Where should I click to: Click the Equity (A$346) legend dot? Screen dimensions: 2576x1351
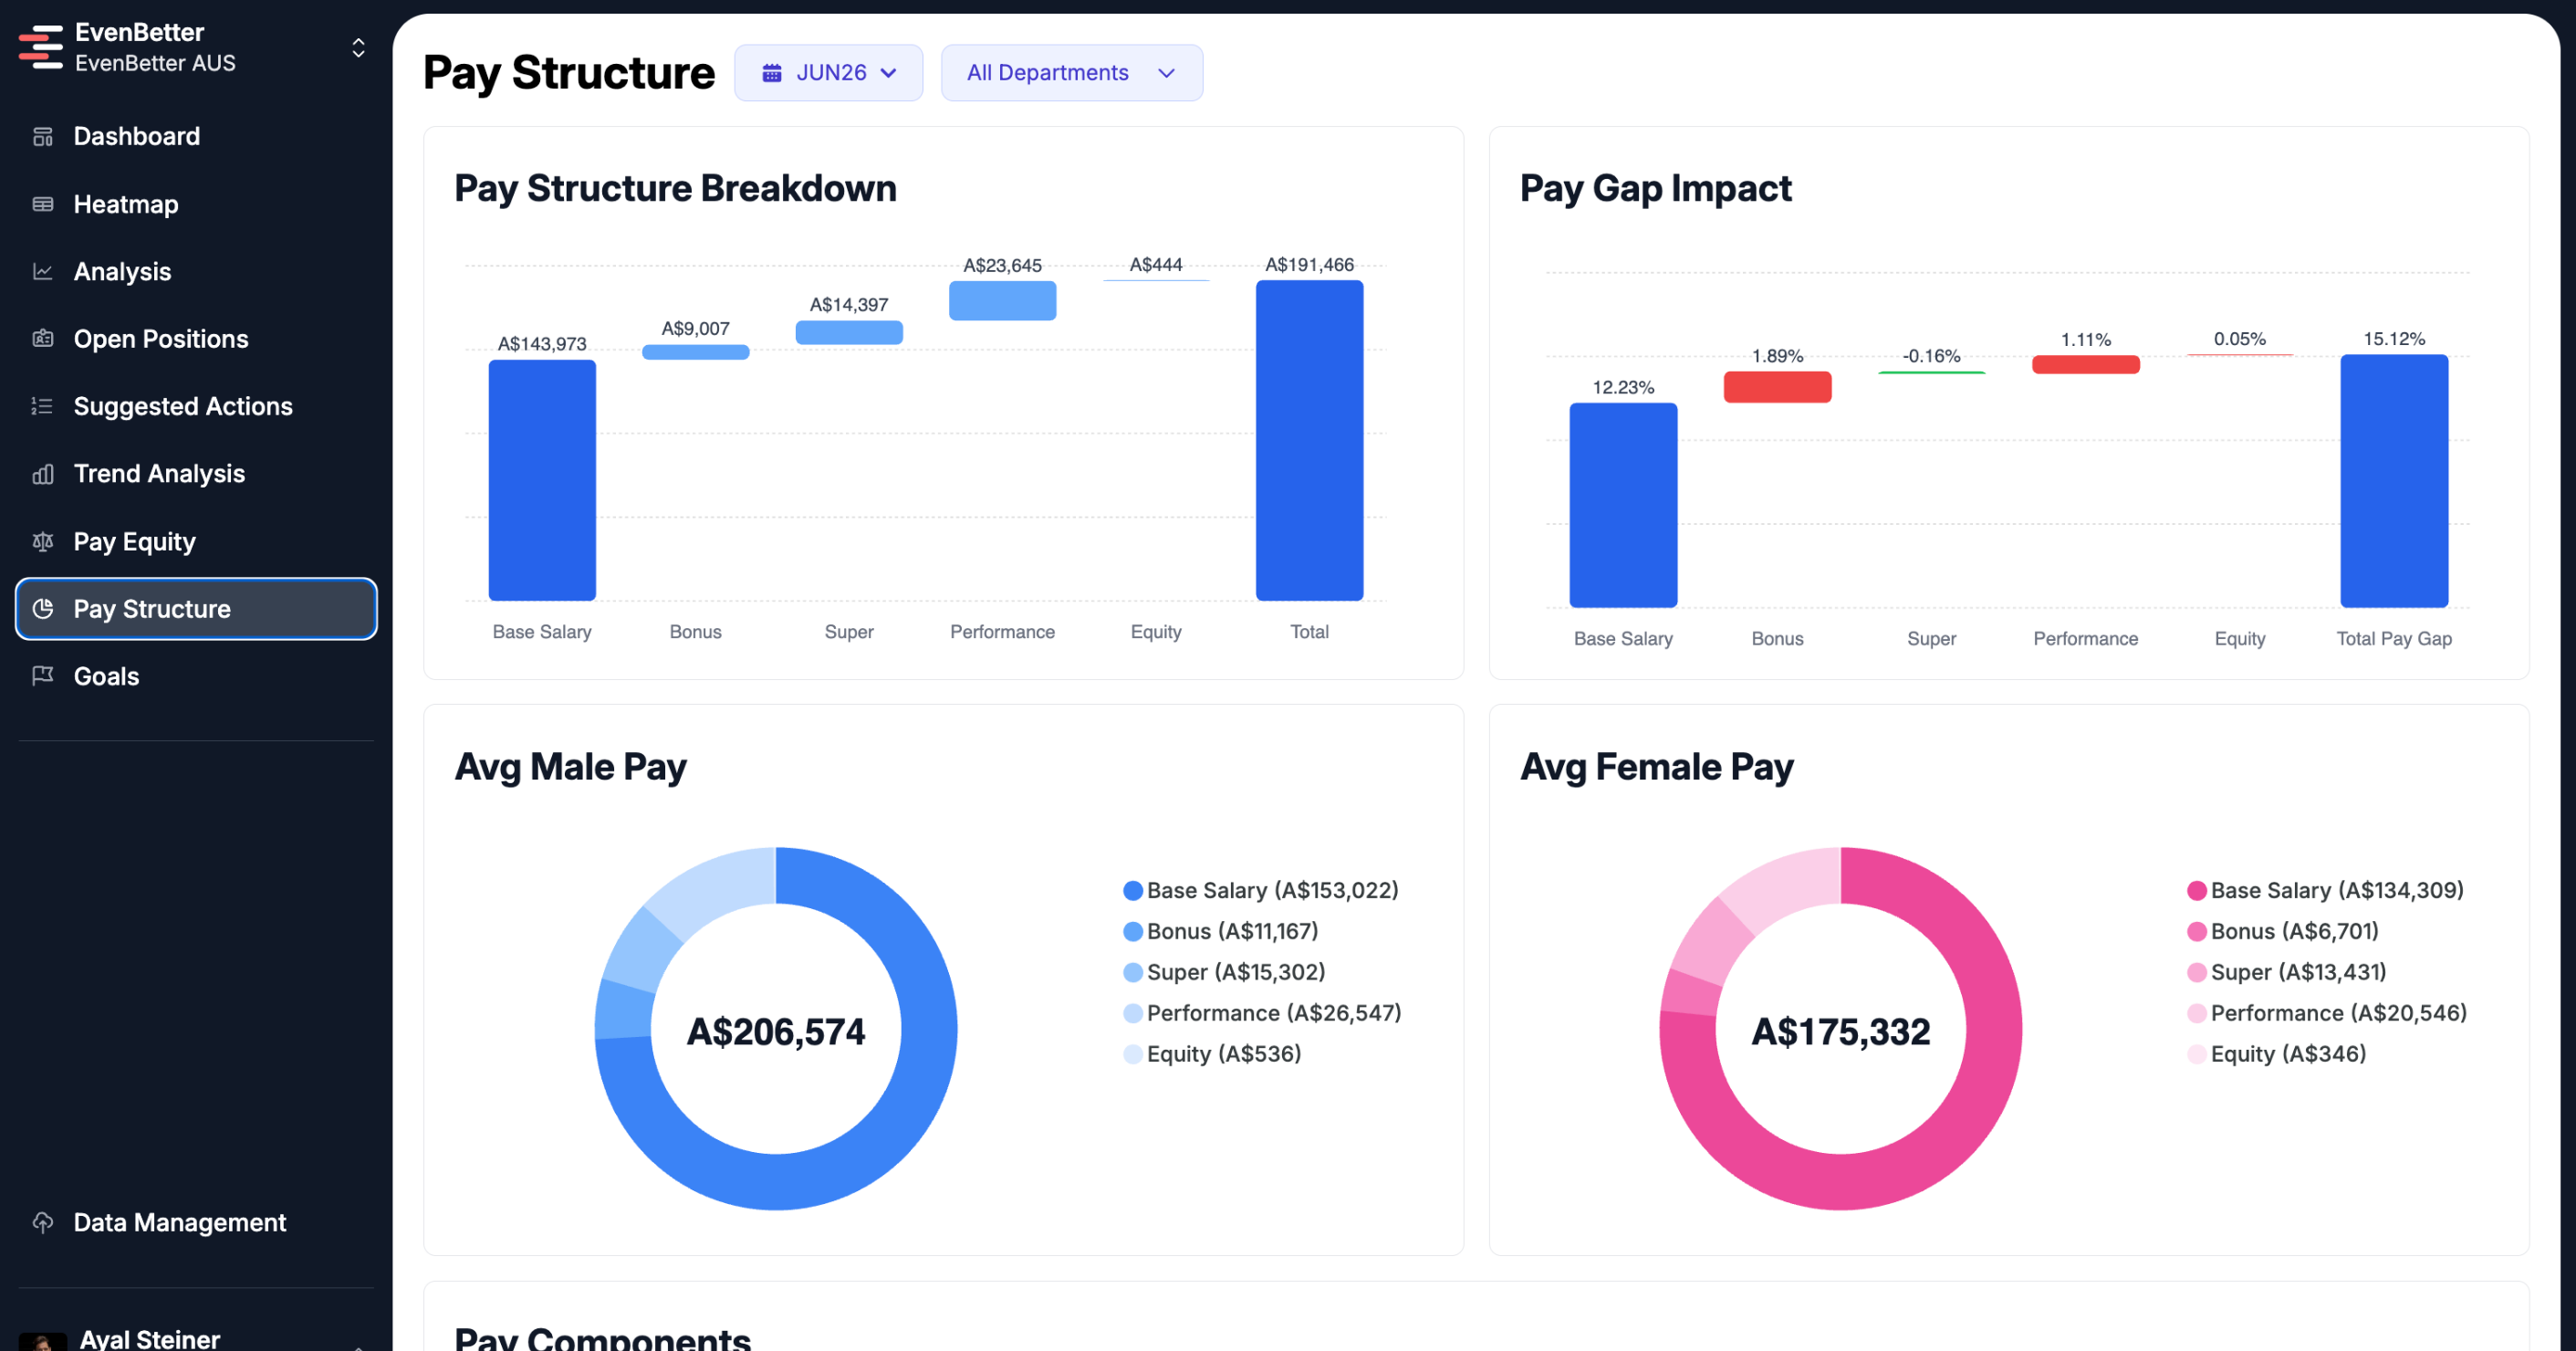click(x=2196, y=1054)
